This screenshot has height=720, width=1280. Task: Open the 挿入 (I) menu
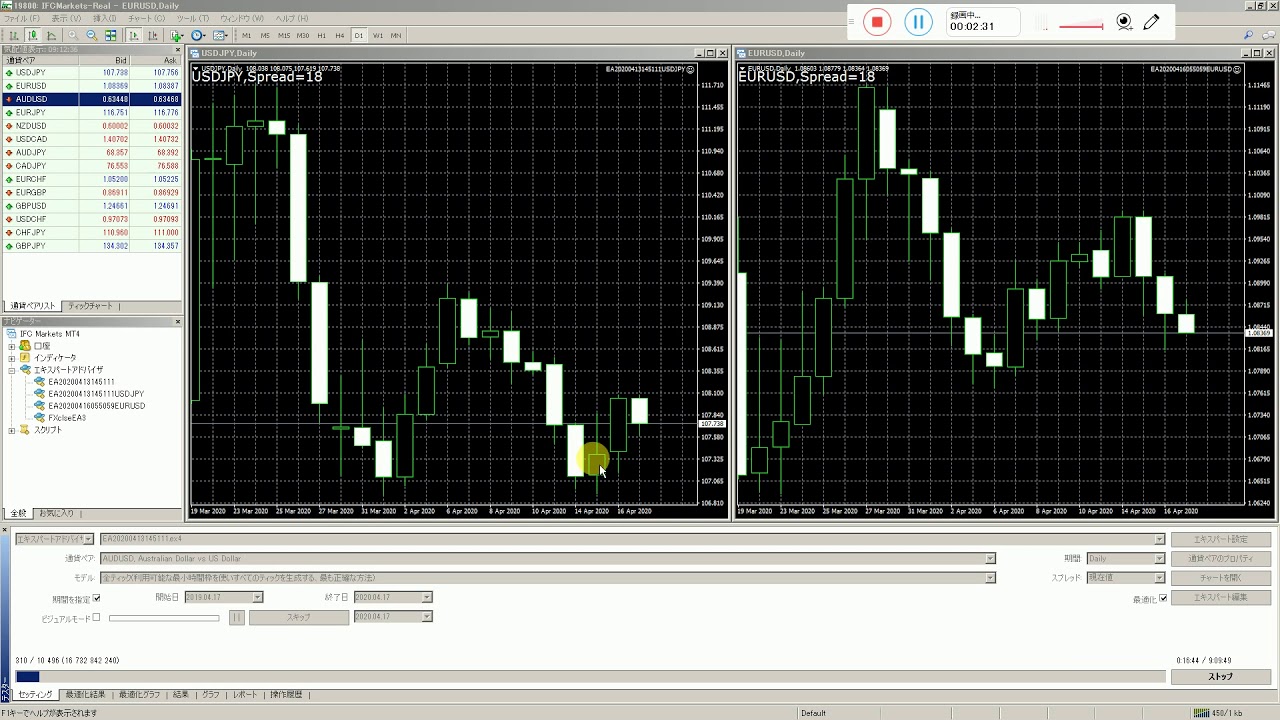point(104,19)
